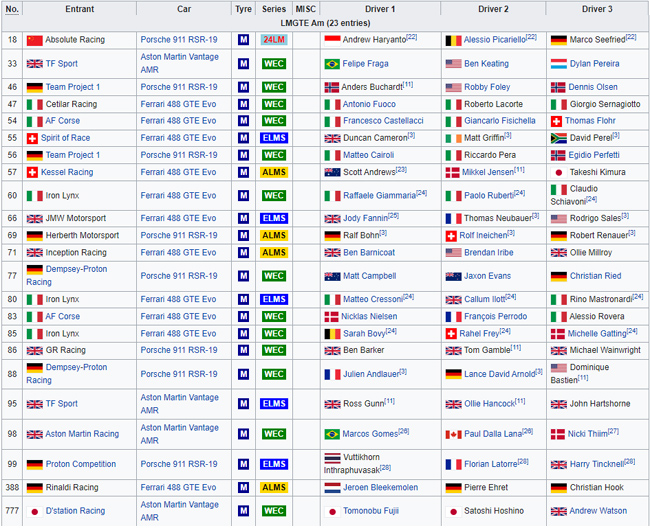The height and width of the screenshot is (528, 650).
Task: Open the Porsche 911 RSR-19 link in row 18
Action: click(x=179, y=40)
